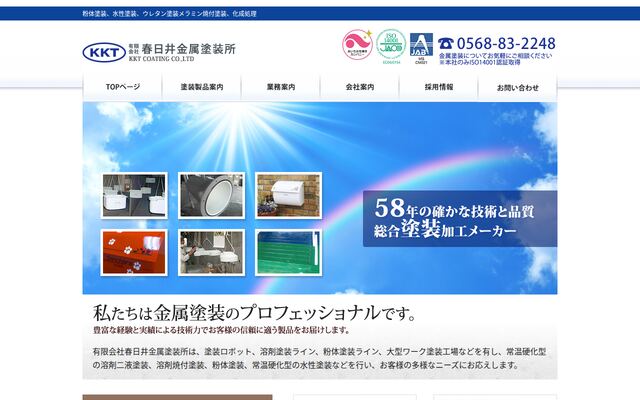
Task: Click KKT COATING CO.,LTD text
Action: tap(162, 59)
